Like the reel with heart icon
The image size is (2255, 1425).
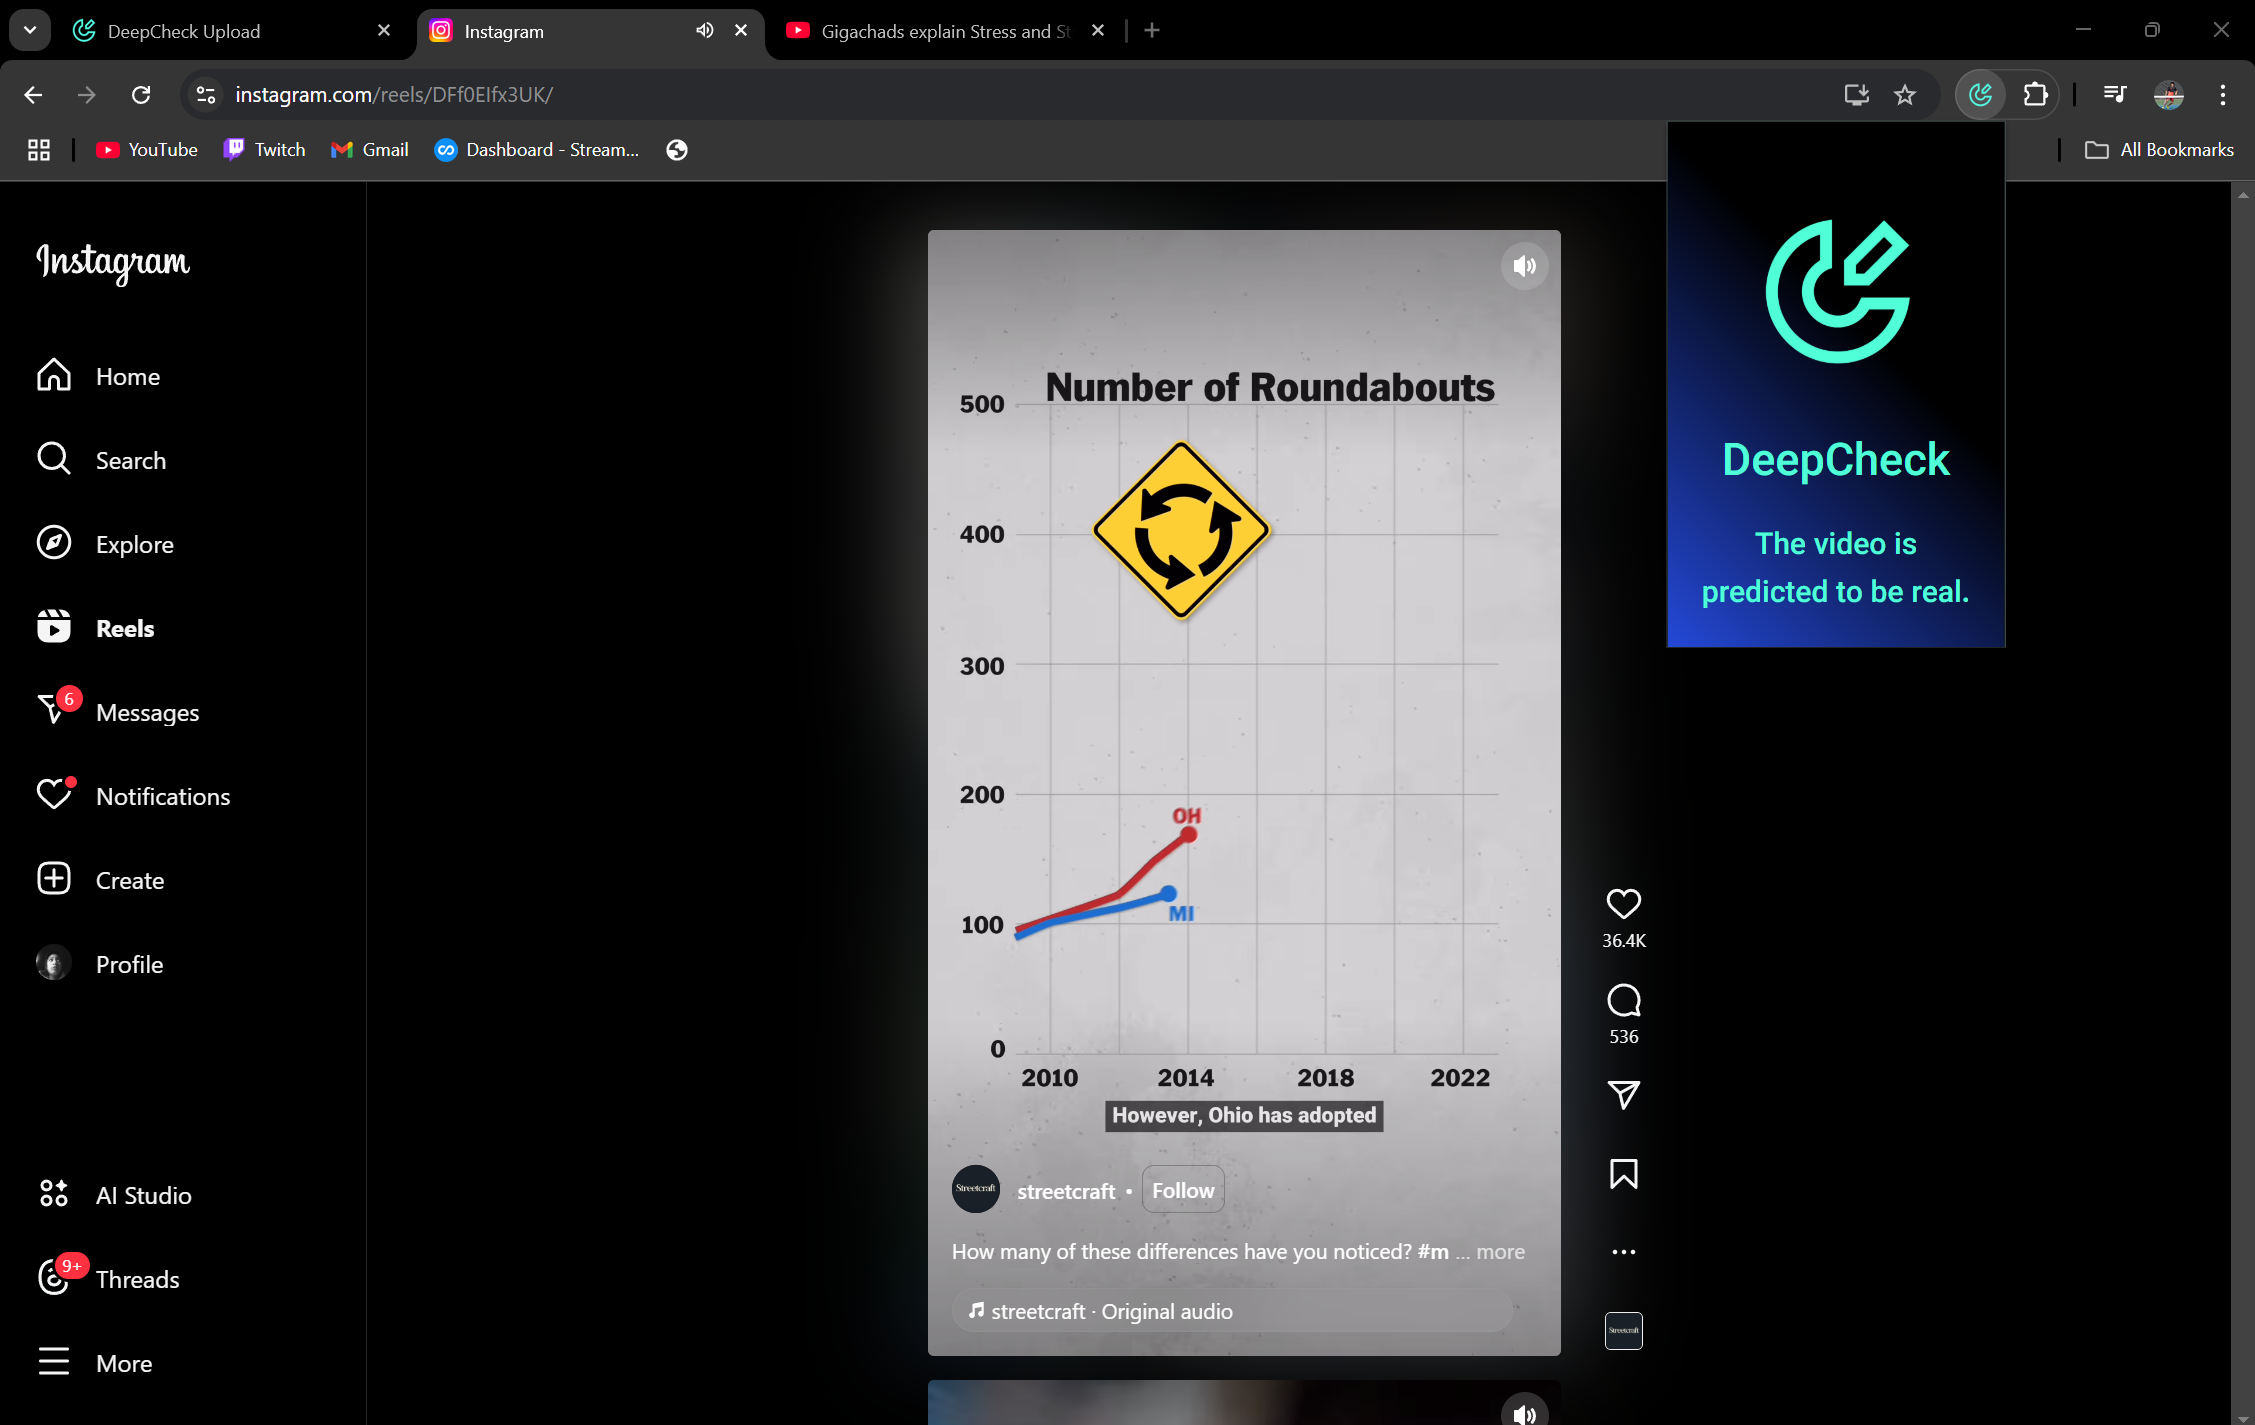[1623, 904]
